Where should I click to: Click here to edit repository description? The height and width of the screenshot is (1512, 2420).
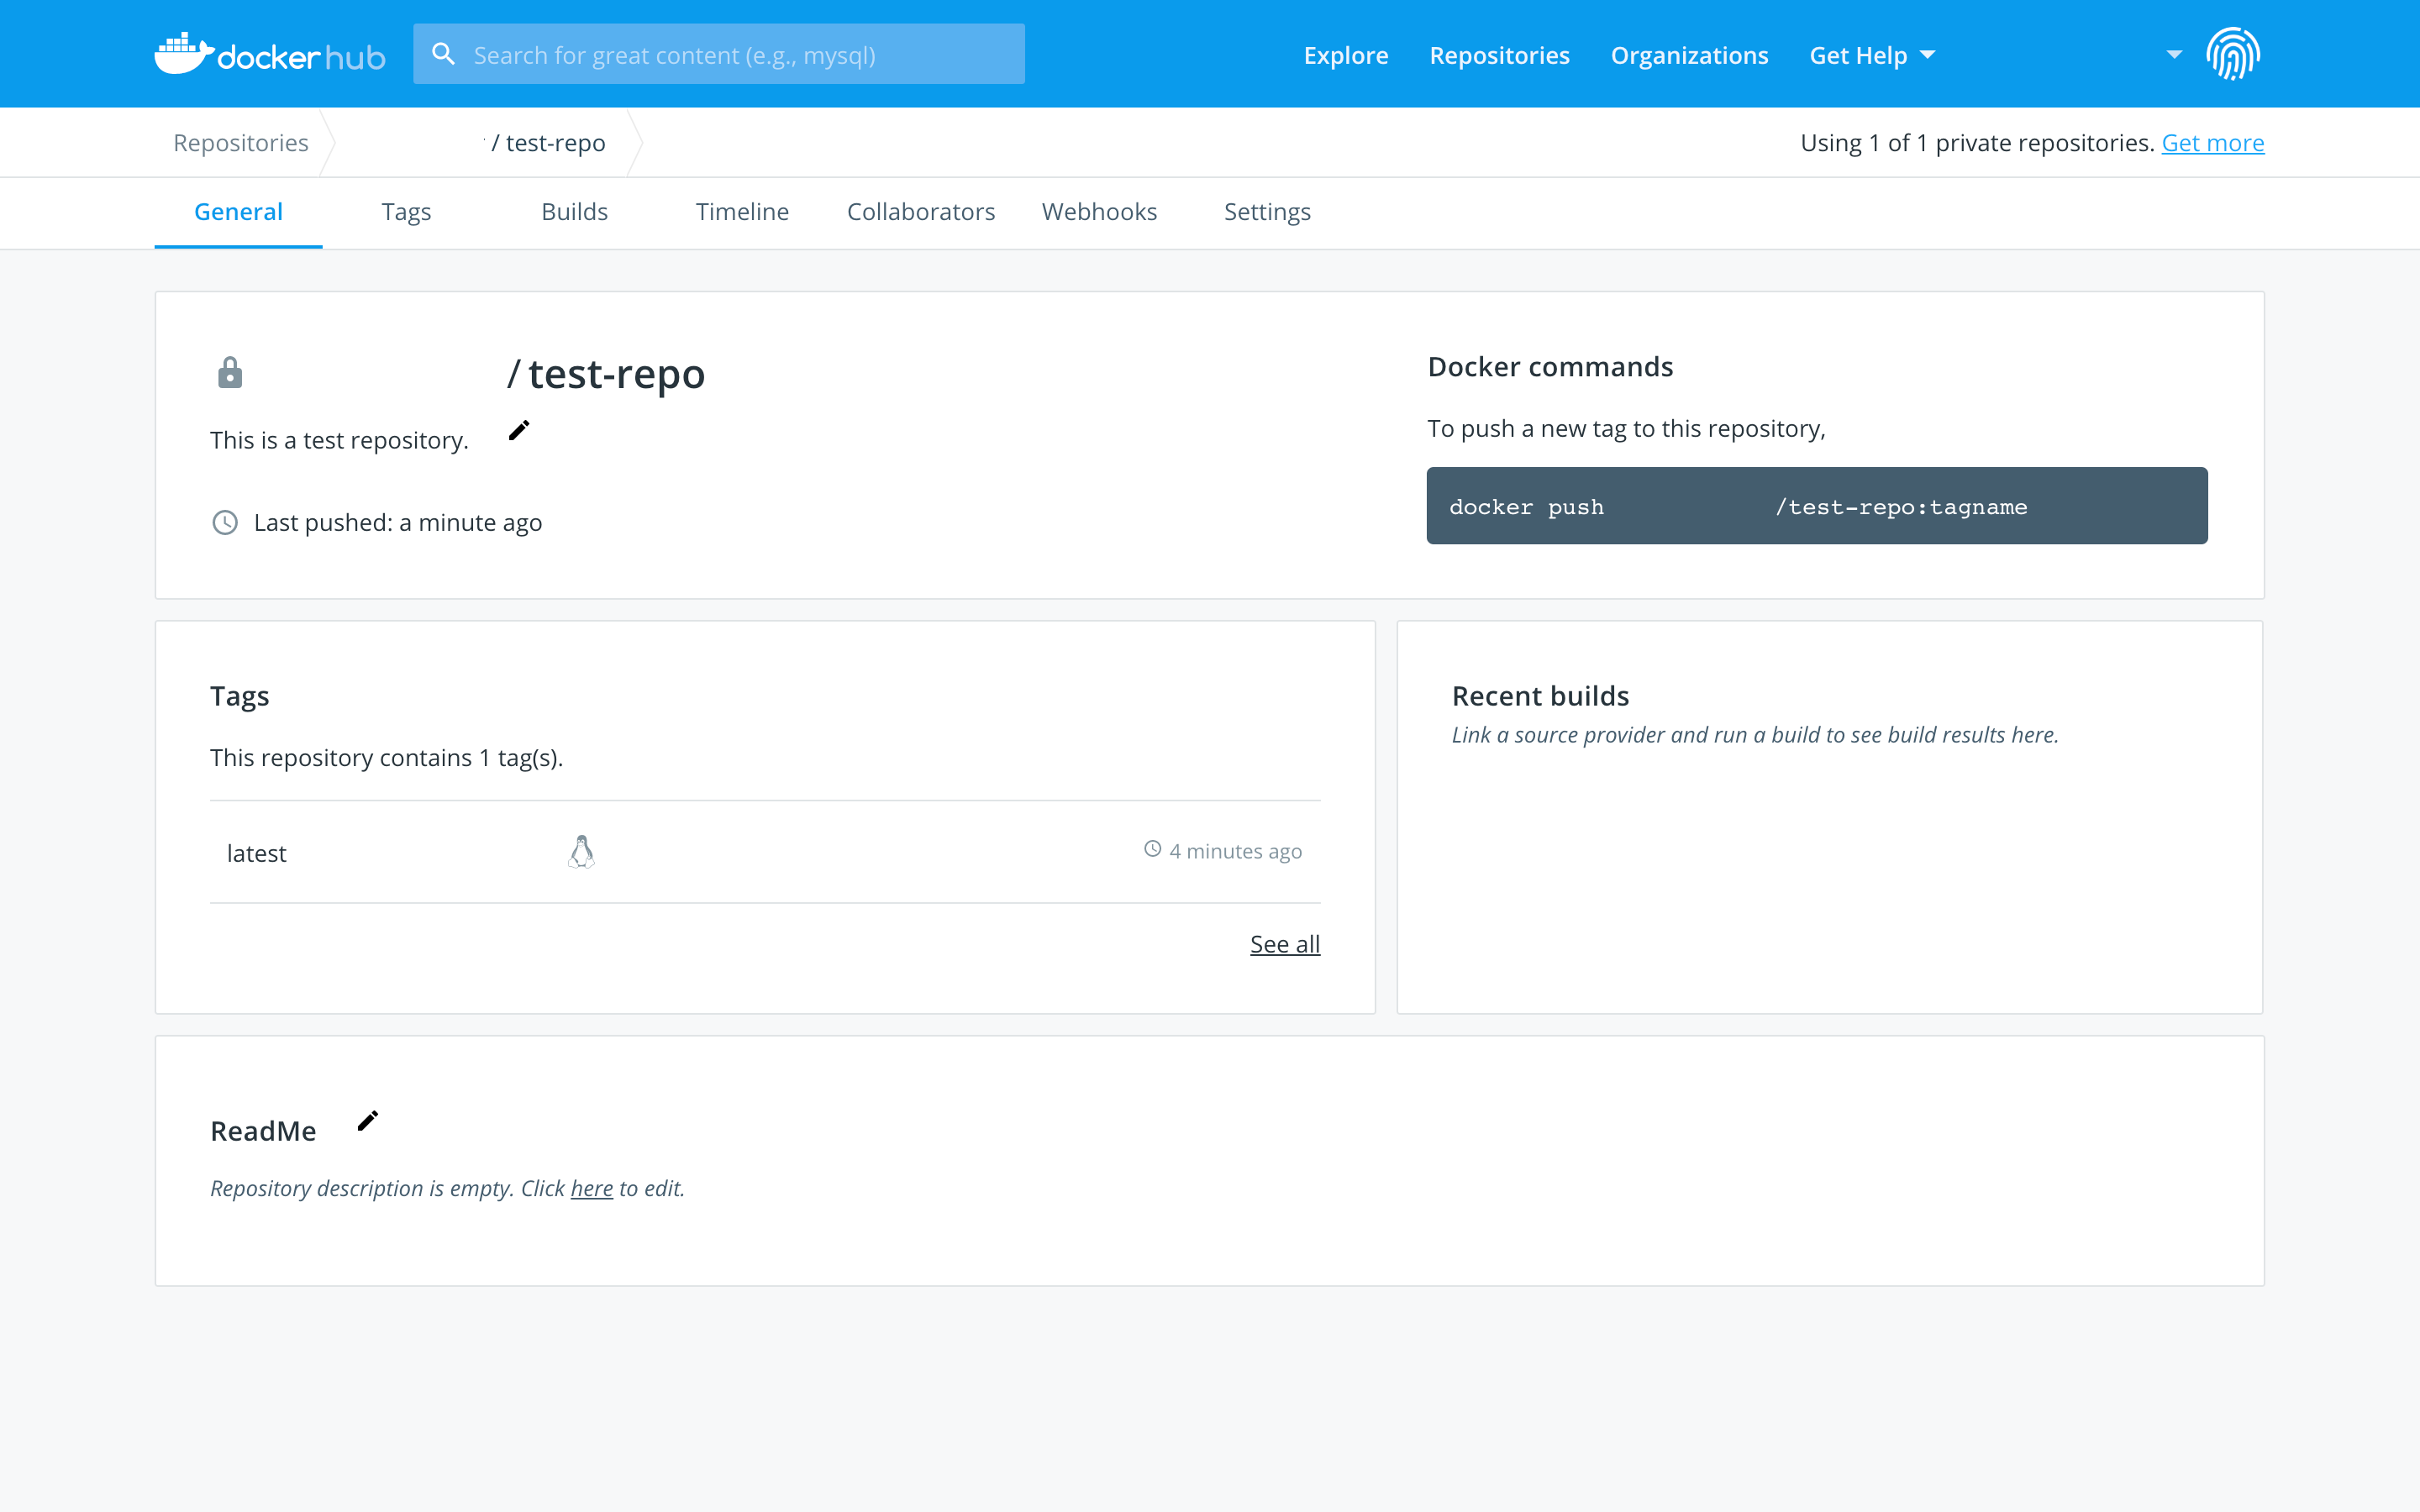click(x=591, y=1188)
